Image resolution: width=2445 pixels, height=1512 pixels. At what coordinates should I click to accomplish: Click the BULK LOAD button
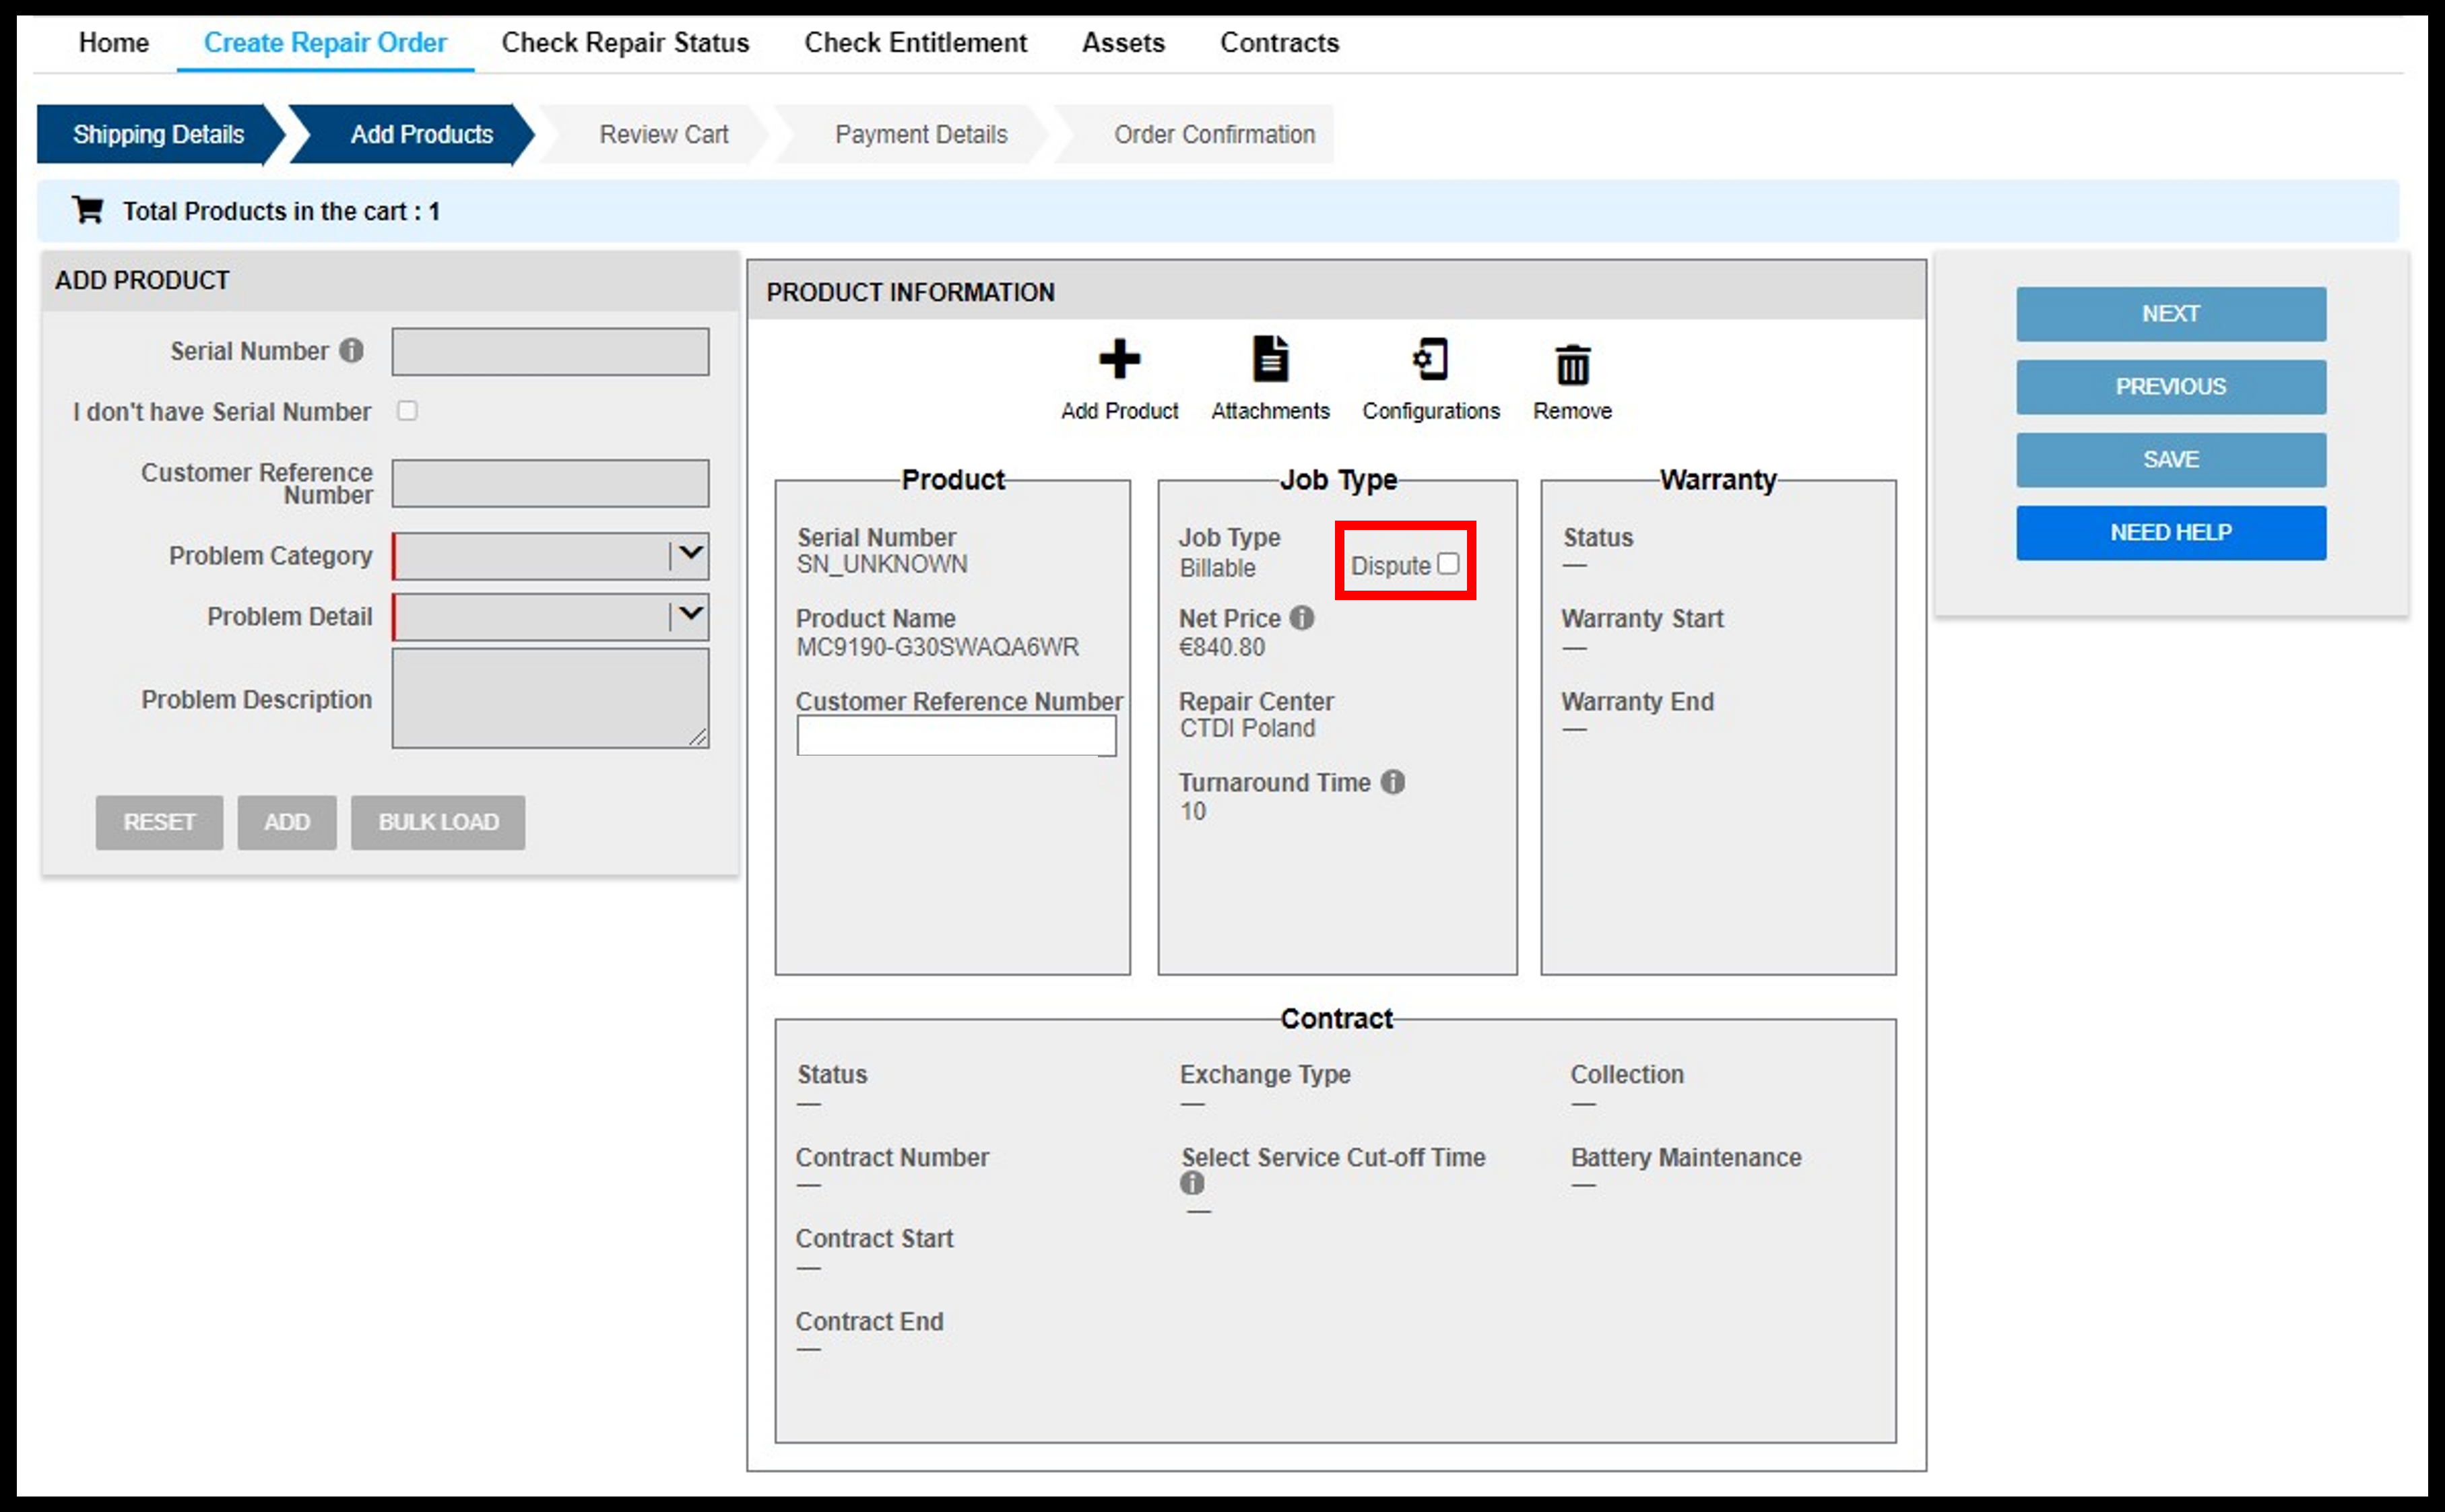click(x=438, y=822)
